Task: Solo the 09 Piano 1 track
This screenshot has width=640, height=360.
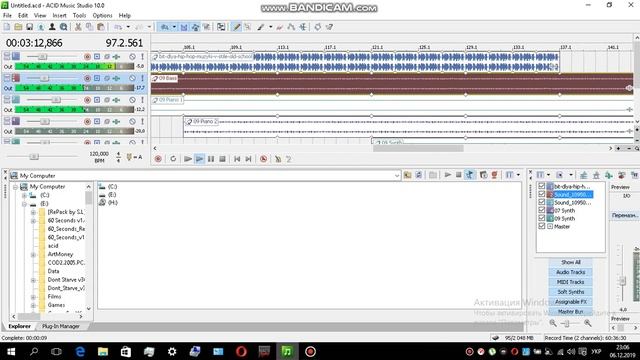Action: point(142,100)
